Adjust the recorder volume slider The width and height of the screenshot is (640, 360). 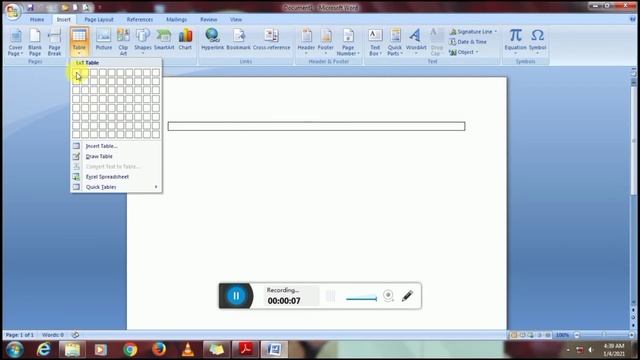click(361, 299)
